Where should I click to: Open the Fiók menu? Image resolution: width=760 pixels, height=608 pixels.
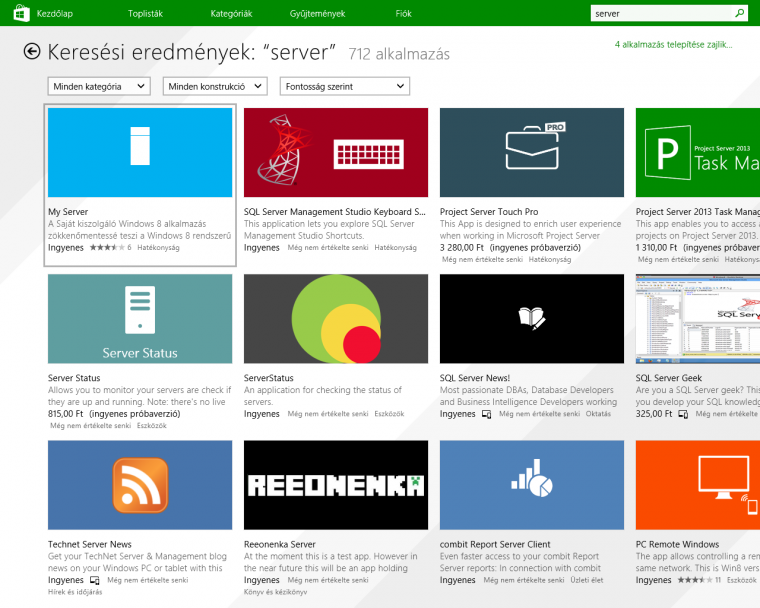(403, 14)
